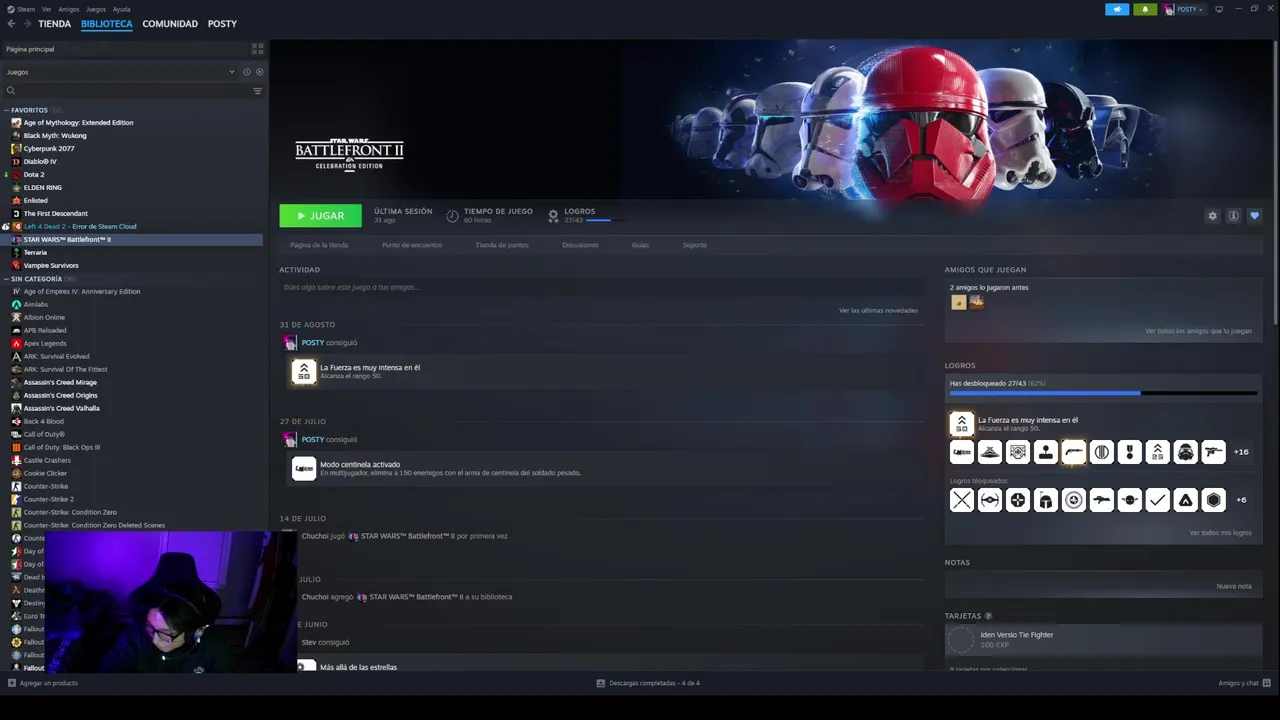Show +16 more unlocked achievements
This screenshot has height=720, width=1280.
1241,452
